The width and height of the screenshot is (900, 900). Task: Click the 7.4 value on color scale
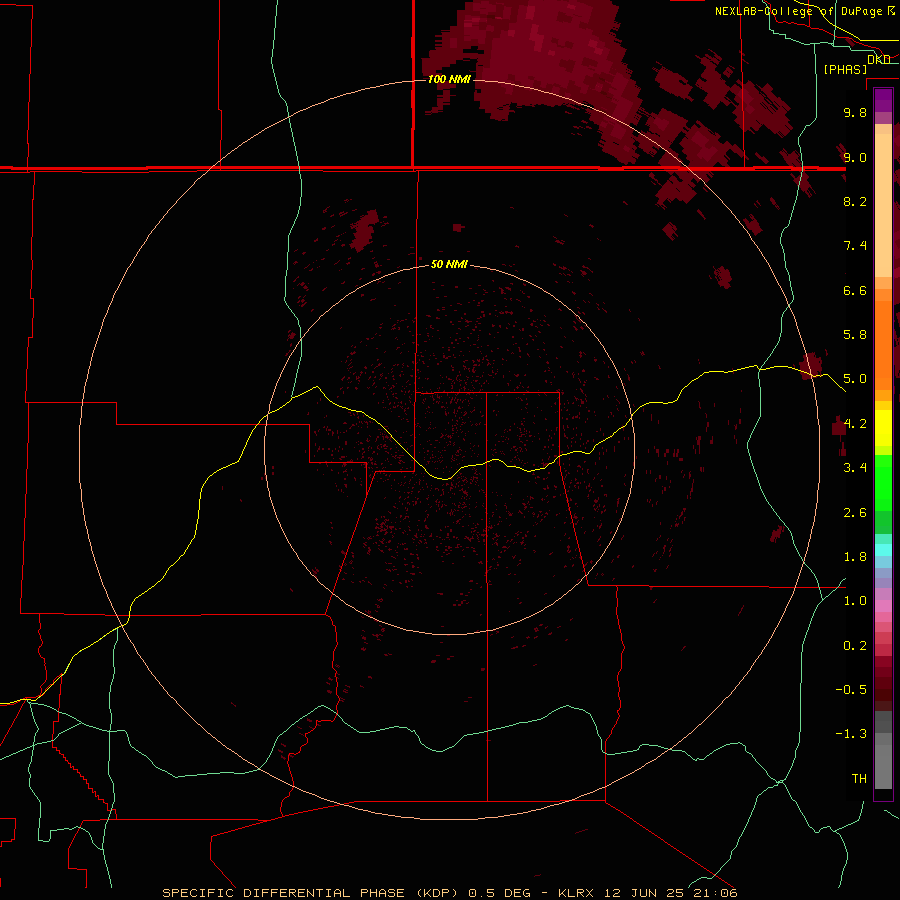click(855, 246)
